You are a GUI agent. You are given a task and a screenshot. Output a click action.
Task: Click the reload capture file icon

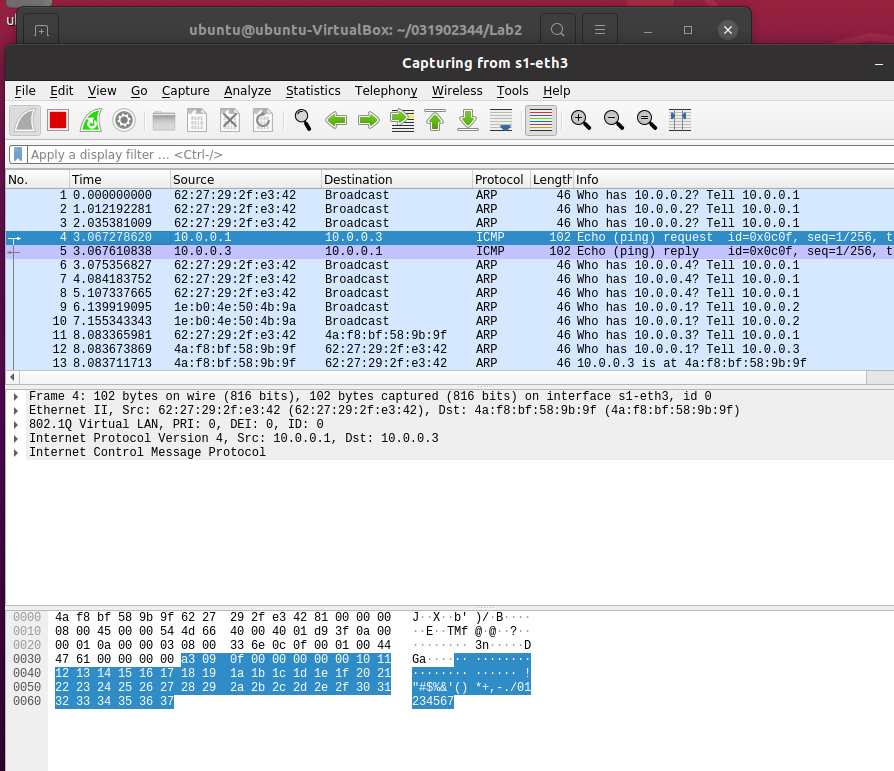tap(263, 120)
